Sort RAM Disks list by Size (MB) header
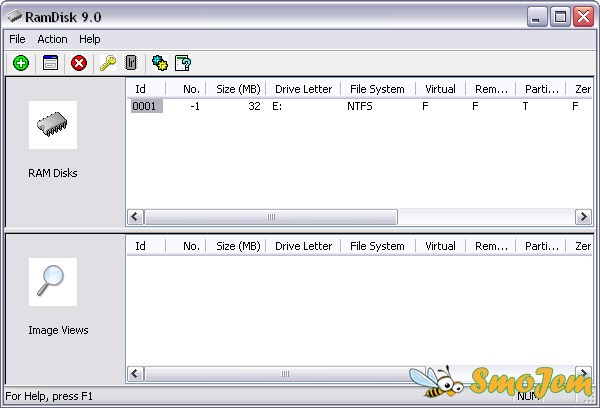This screenshot has height=408, width=600. pos(236,89)
